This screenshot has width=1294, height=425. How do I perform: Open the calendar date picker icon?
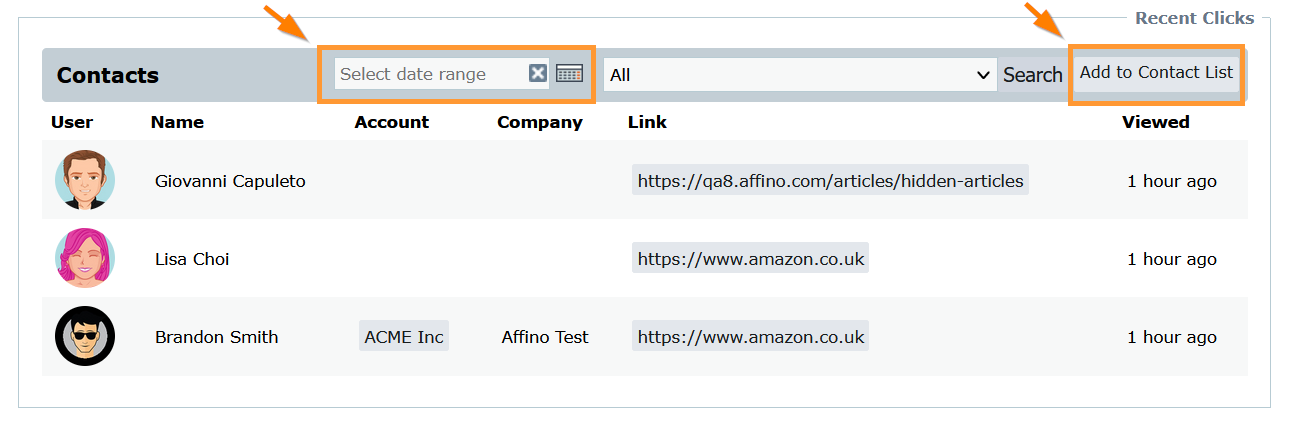[x=569, y=73]
